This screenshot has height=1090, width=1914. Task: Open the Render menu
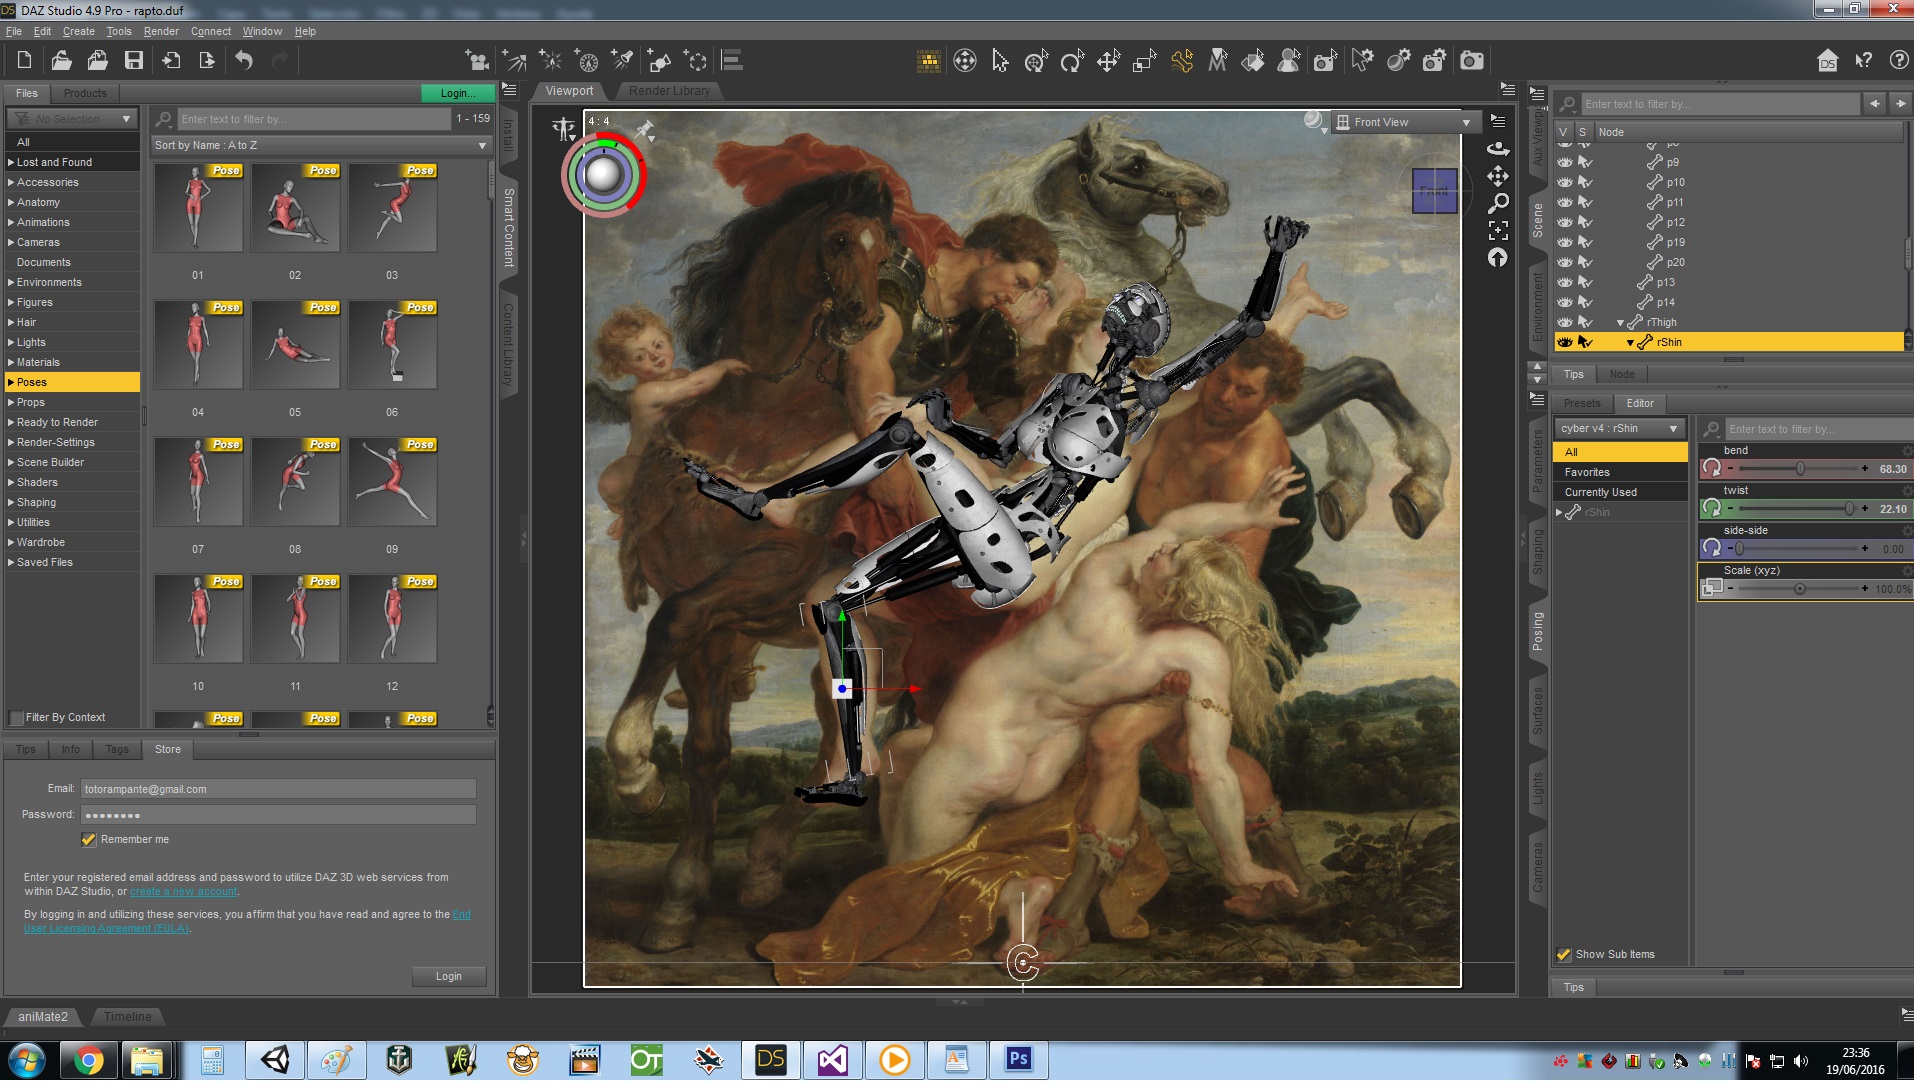(x=161, y=32)
